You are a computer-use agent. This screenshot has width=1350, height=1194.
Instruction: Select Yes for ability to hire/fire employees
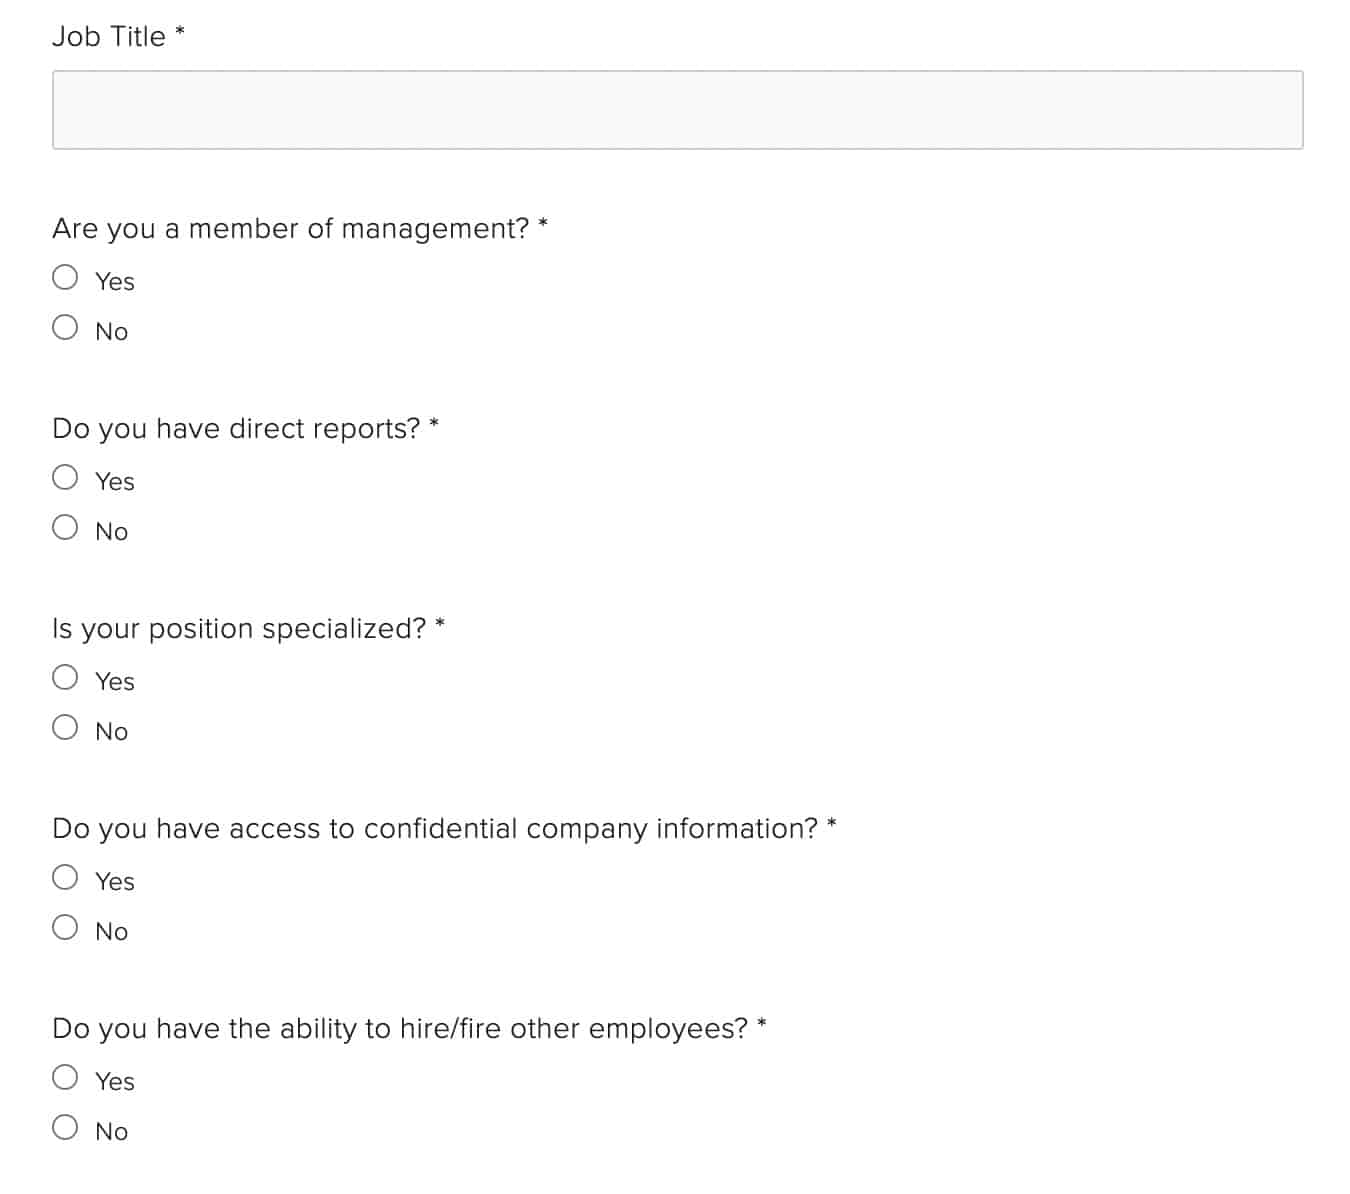(65, 1078)
